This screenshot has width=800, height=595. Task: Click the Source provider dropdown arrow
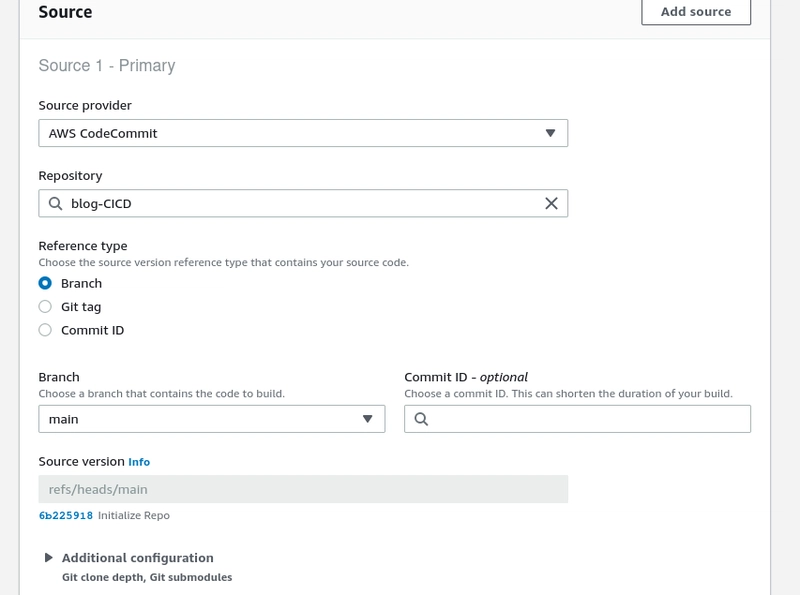[550, 133]
